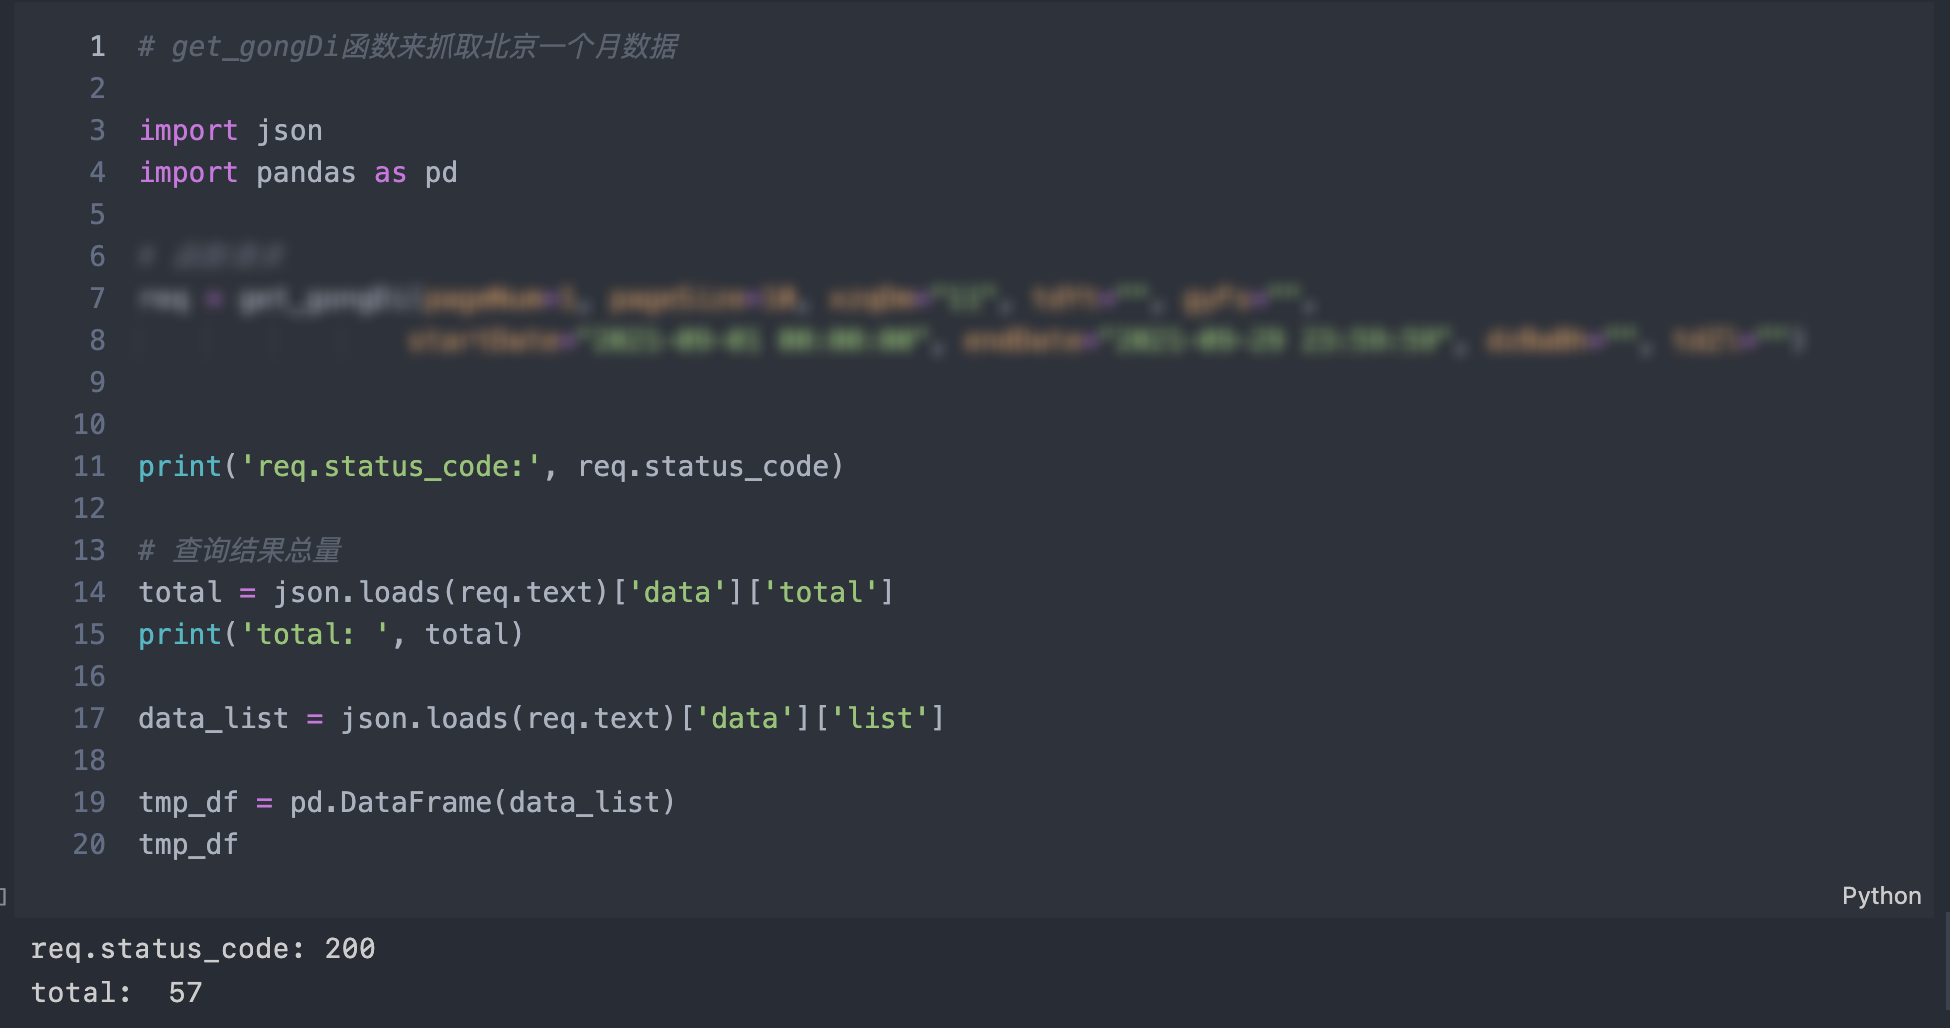The image size is (1950, 1028).
Task: Click the tmp_df expression on line 20
Action: (187, 844)
